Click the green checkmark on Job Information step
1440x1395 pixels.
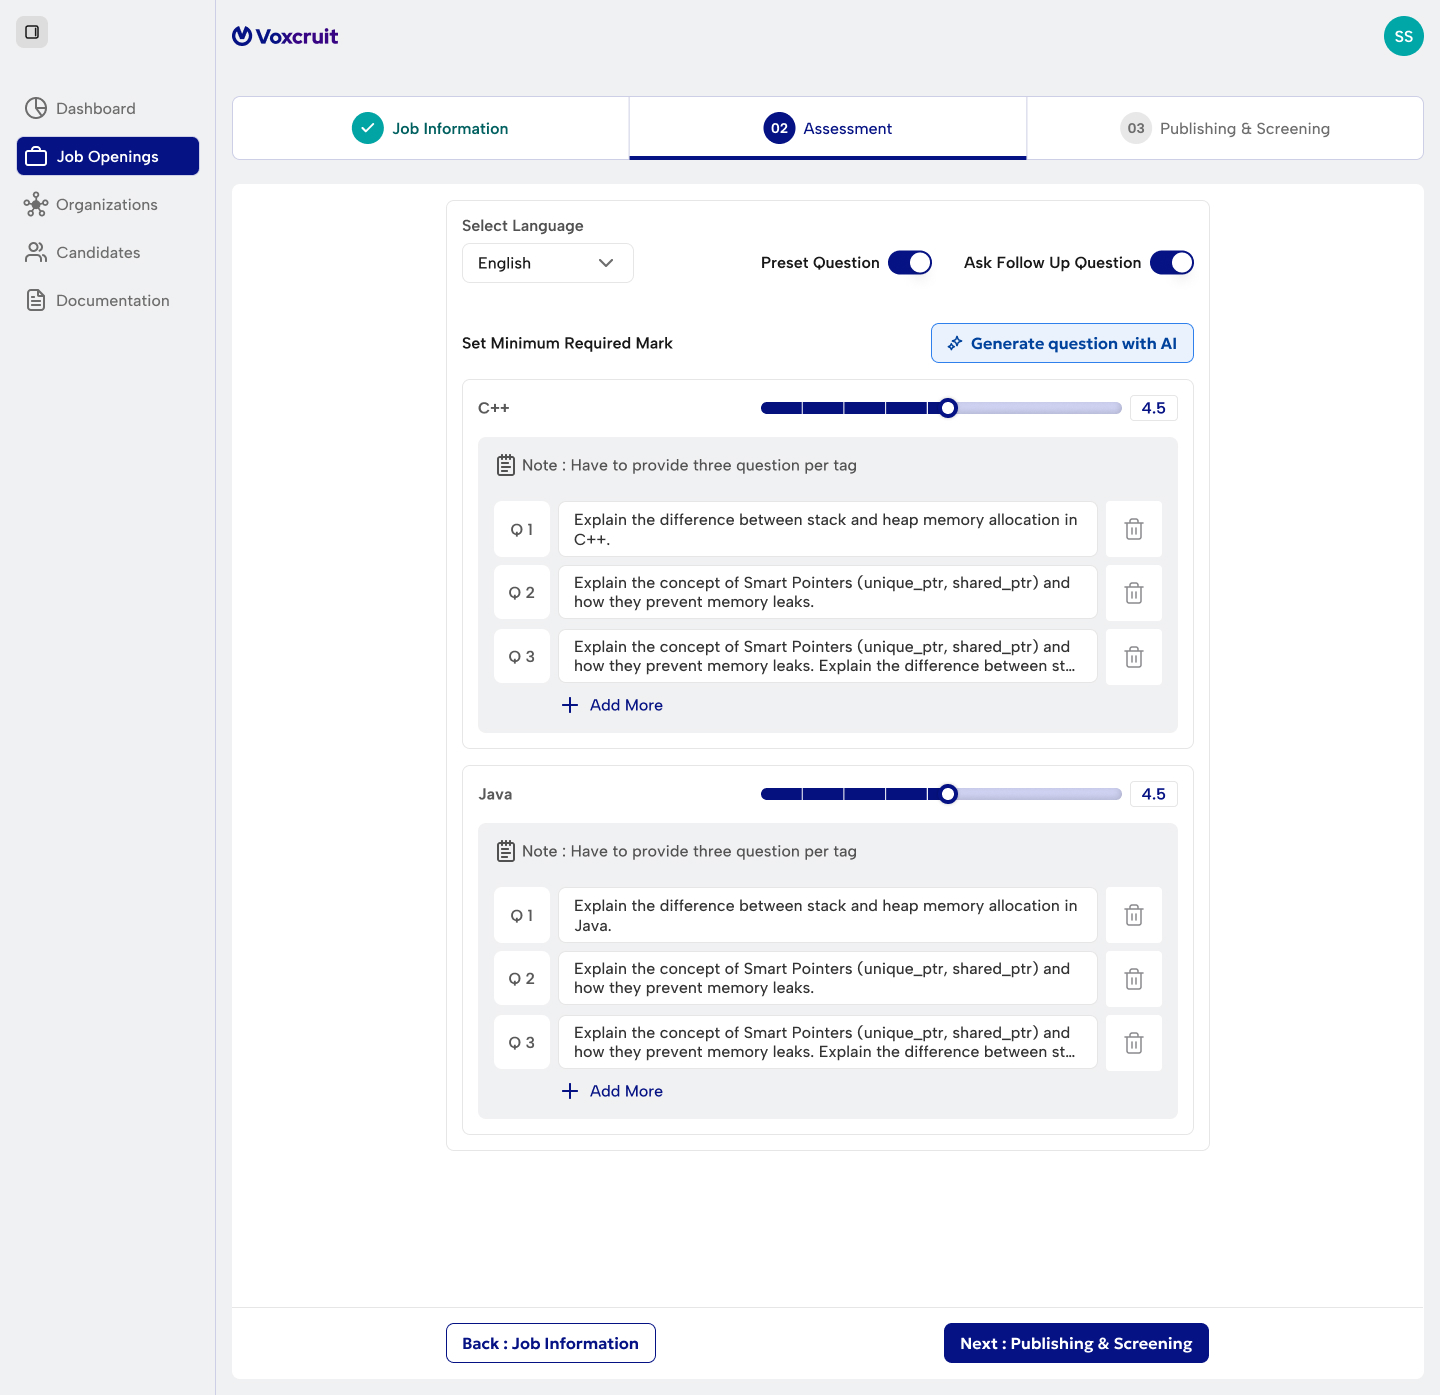click(368, 128)
